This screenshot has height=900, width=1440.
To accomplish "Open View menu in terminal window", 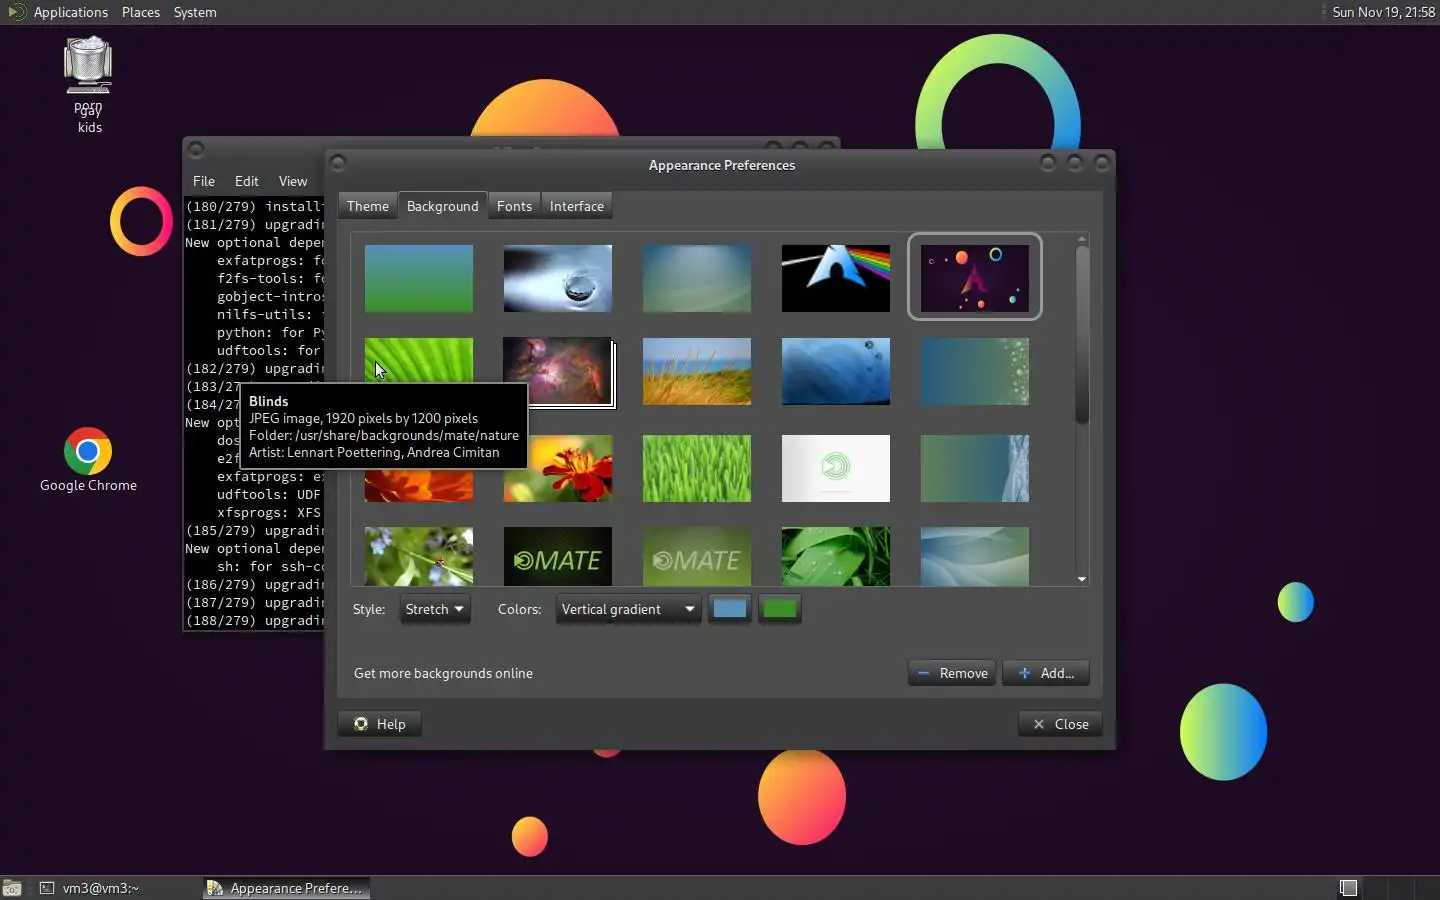I will pos(293,181).
